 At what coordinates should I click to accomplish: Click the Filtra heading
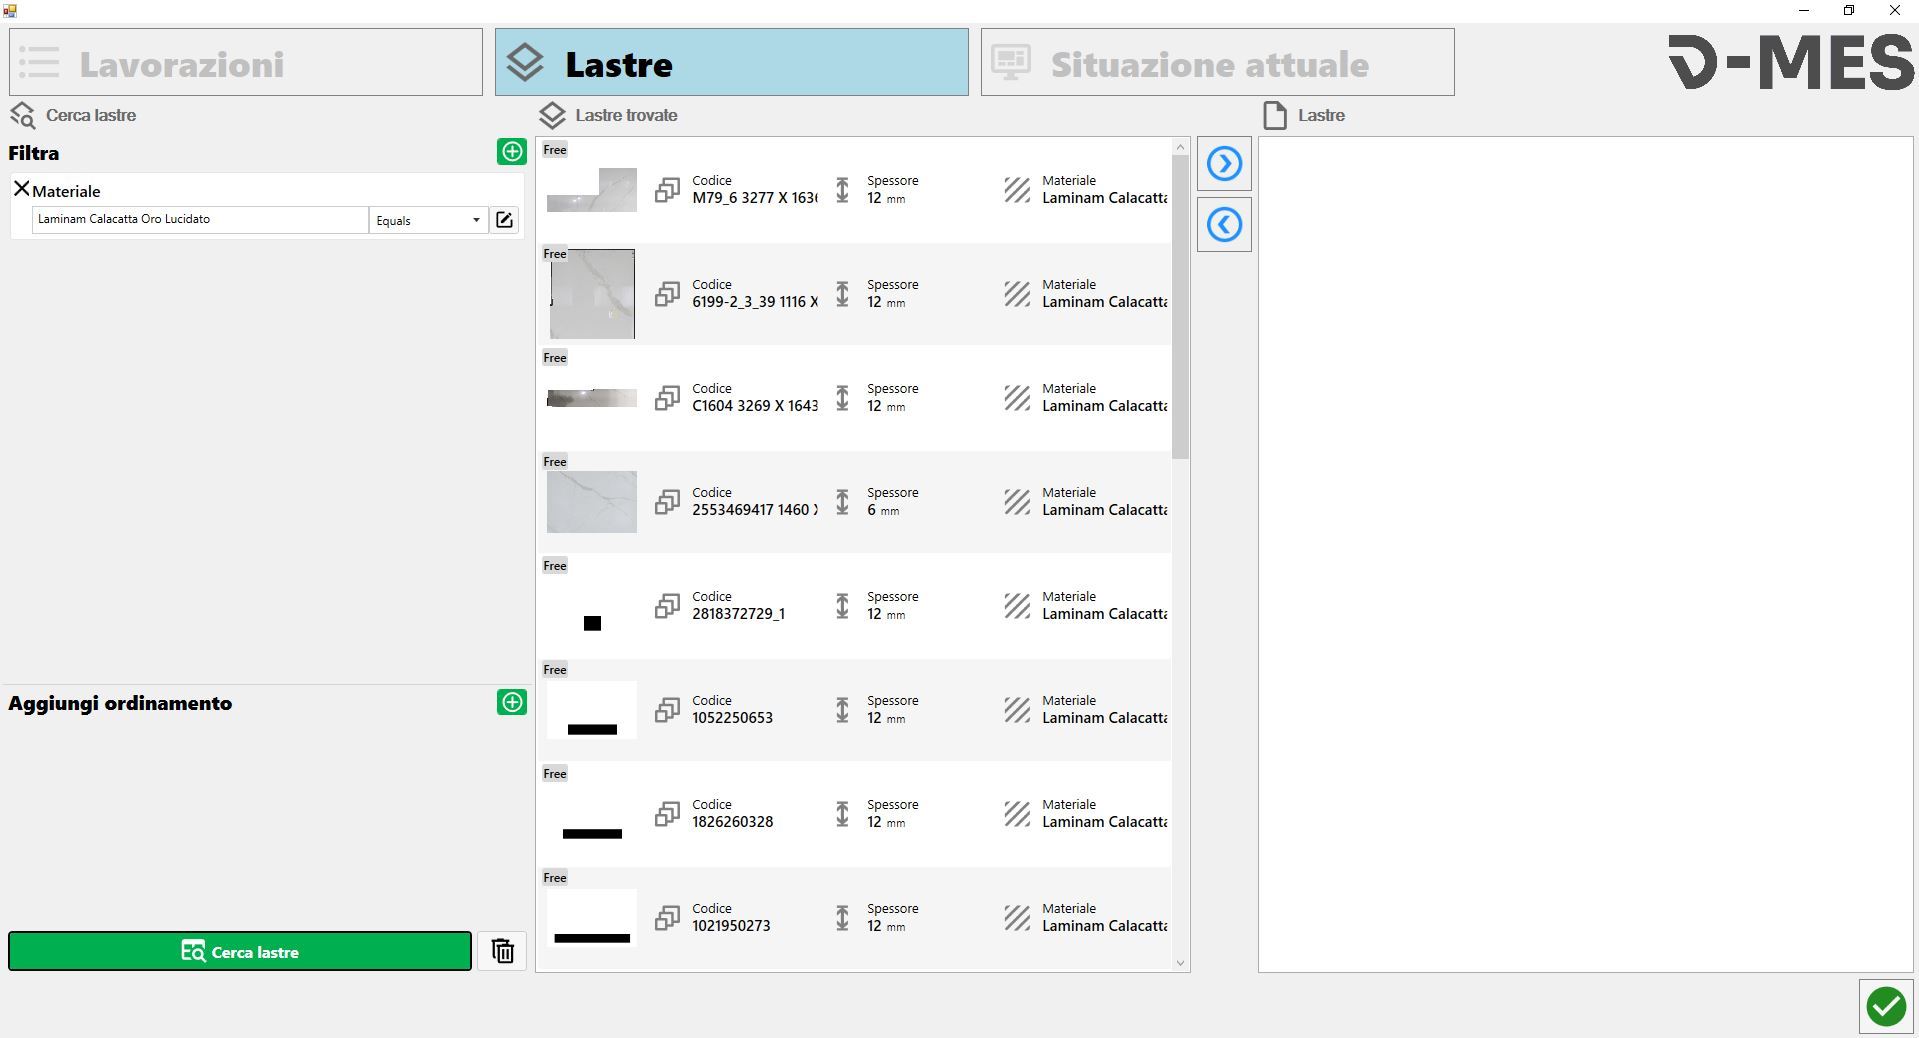(34, 153)
